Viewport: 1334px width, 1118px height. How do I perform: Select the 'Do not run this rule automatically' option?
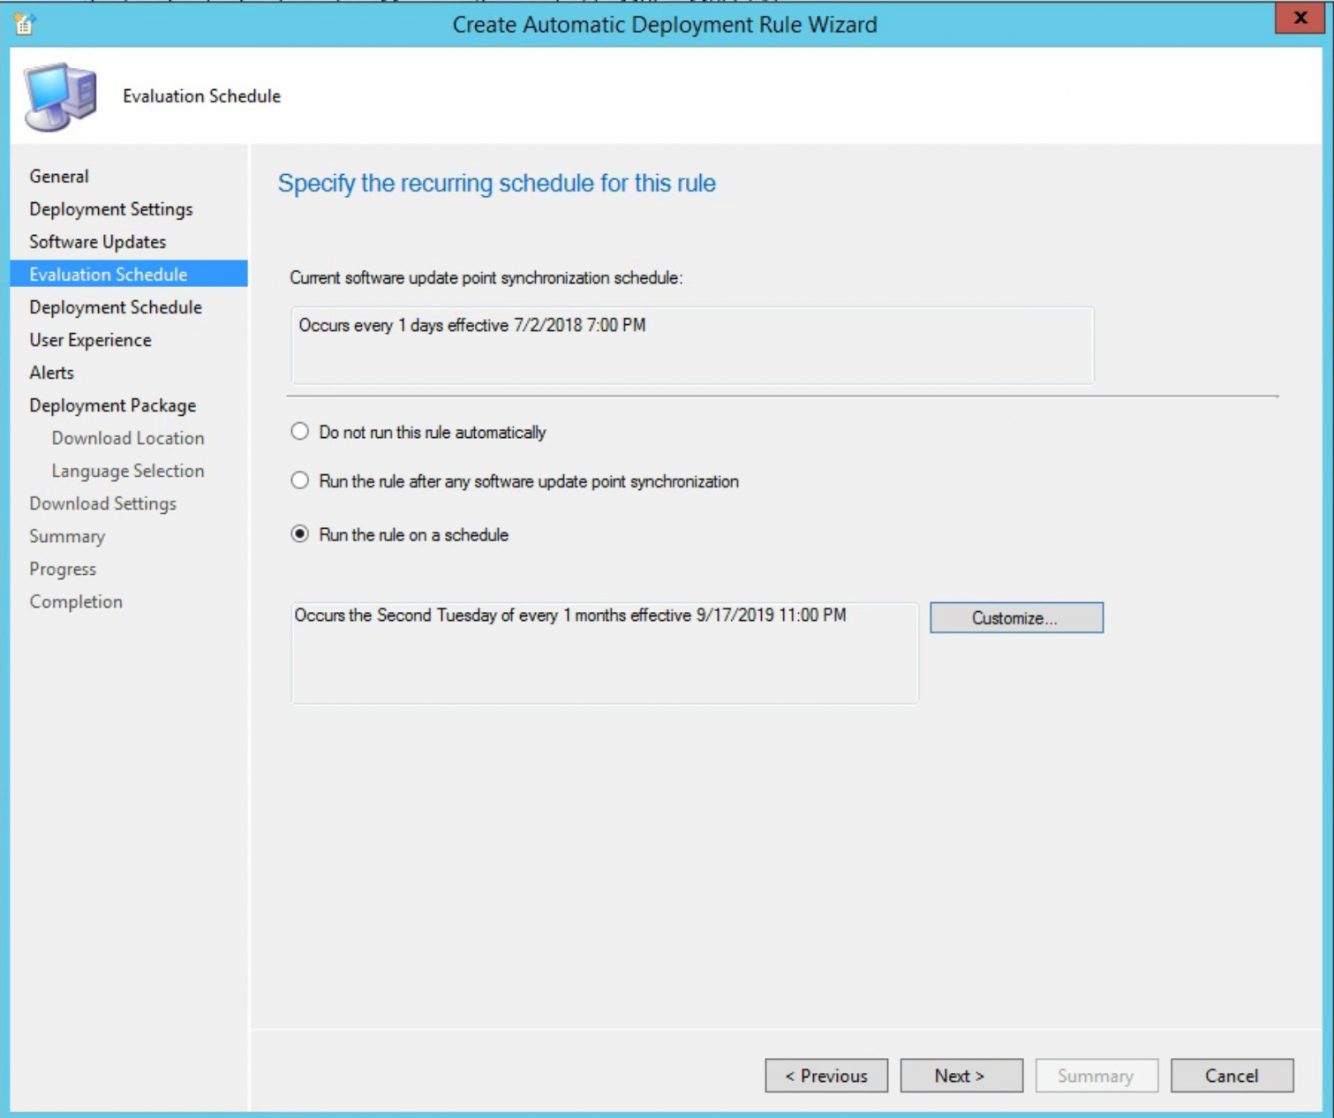pos(298,431)
